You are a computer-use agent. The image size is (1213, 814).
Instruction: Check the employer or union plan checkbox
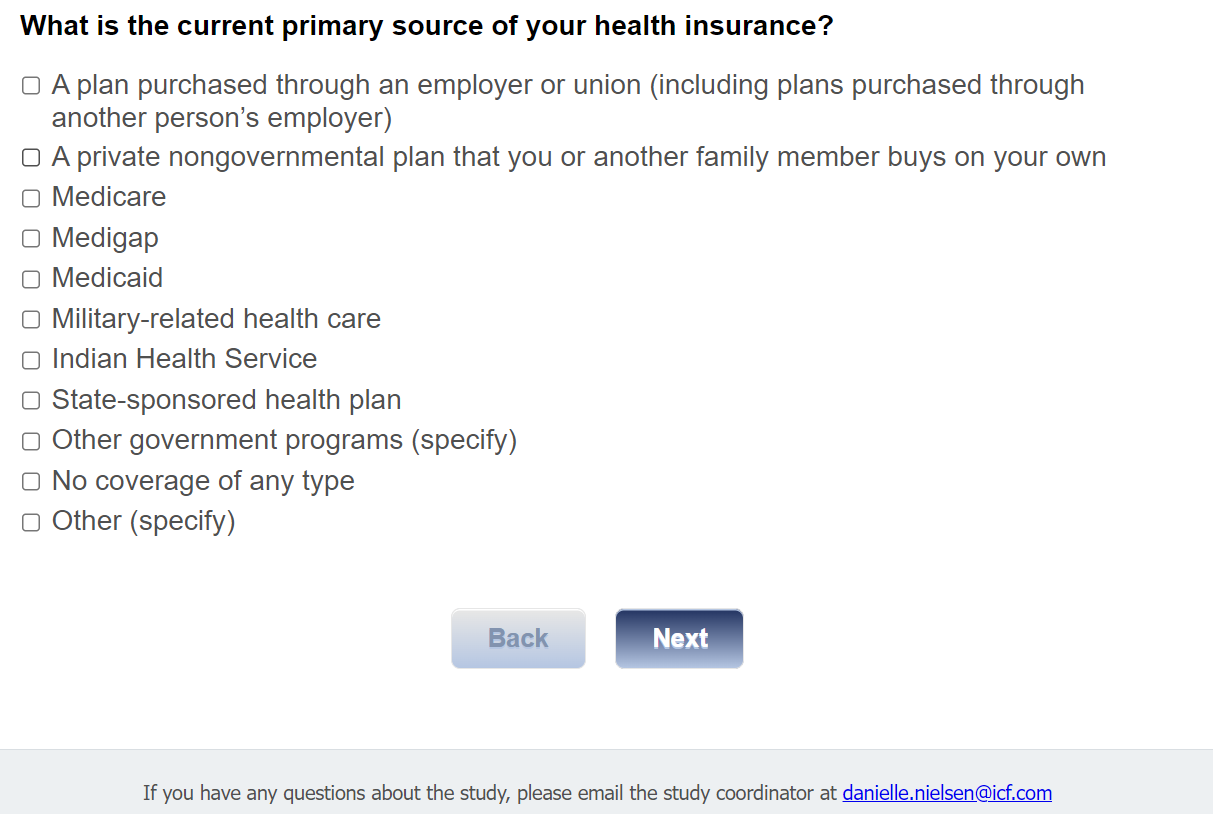pos(31,86)
